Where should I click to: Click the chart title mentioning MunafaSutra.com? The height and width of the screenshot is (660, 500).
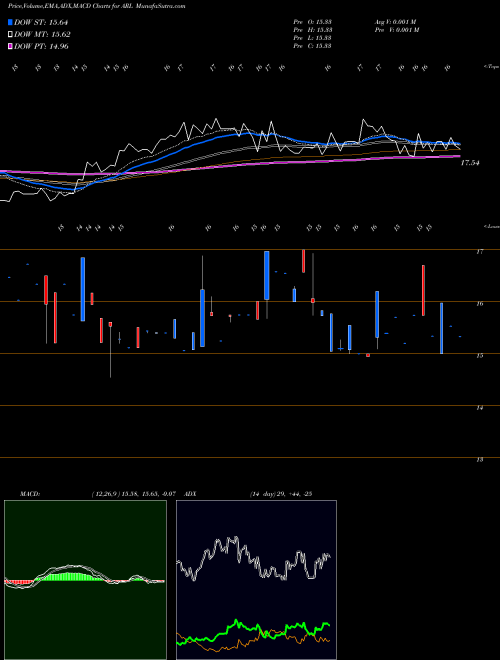96,6
